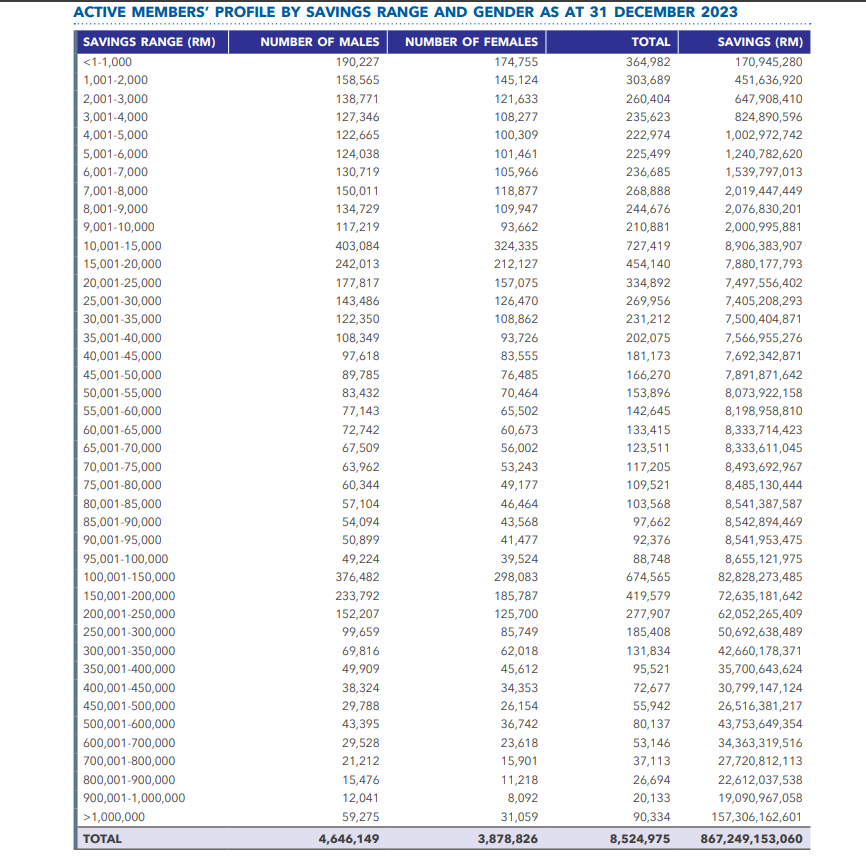Click females value 324,335
The height and width of the screenshot is (856, 866).
click(x=516, y=246)
